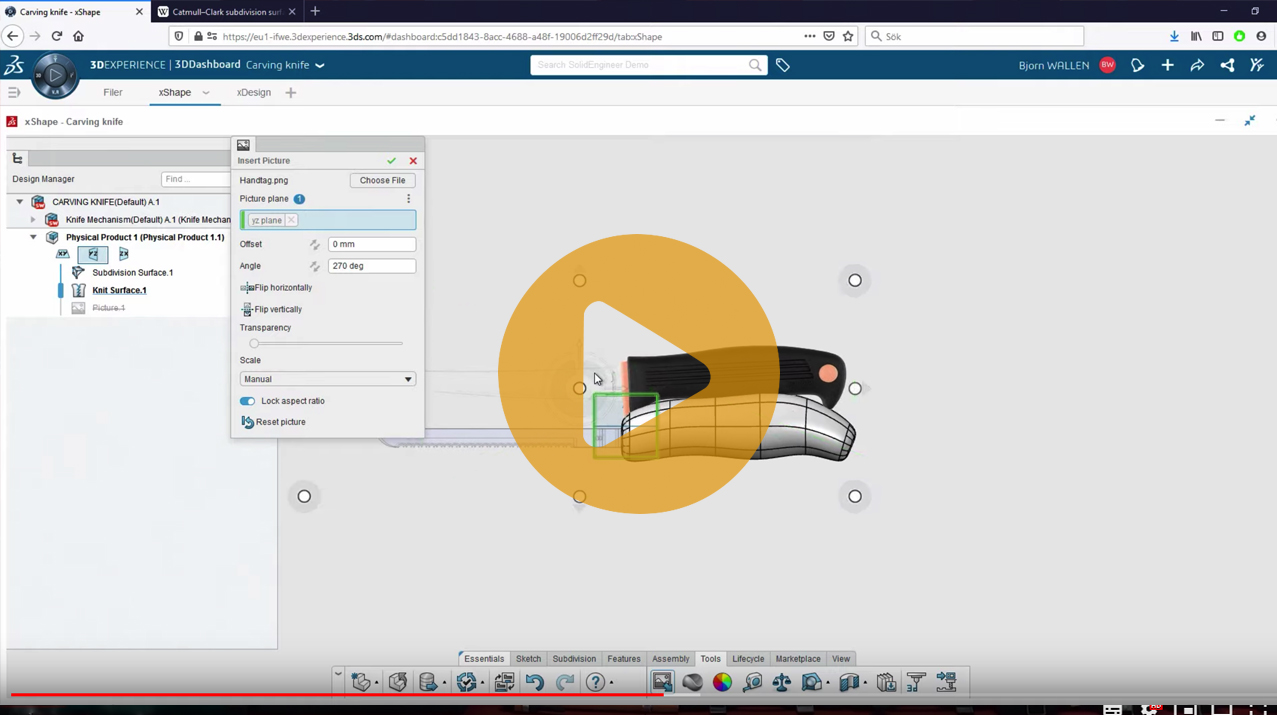The width and height of the screenshot is (1277, 715).
Task: Select the YZ plane icon in tree
Action: click(x=93, y=255)
